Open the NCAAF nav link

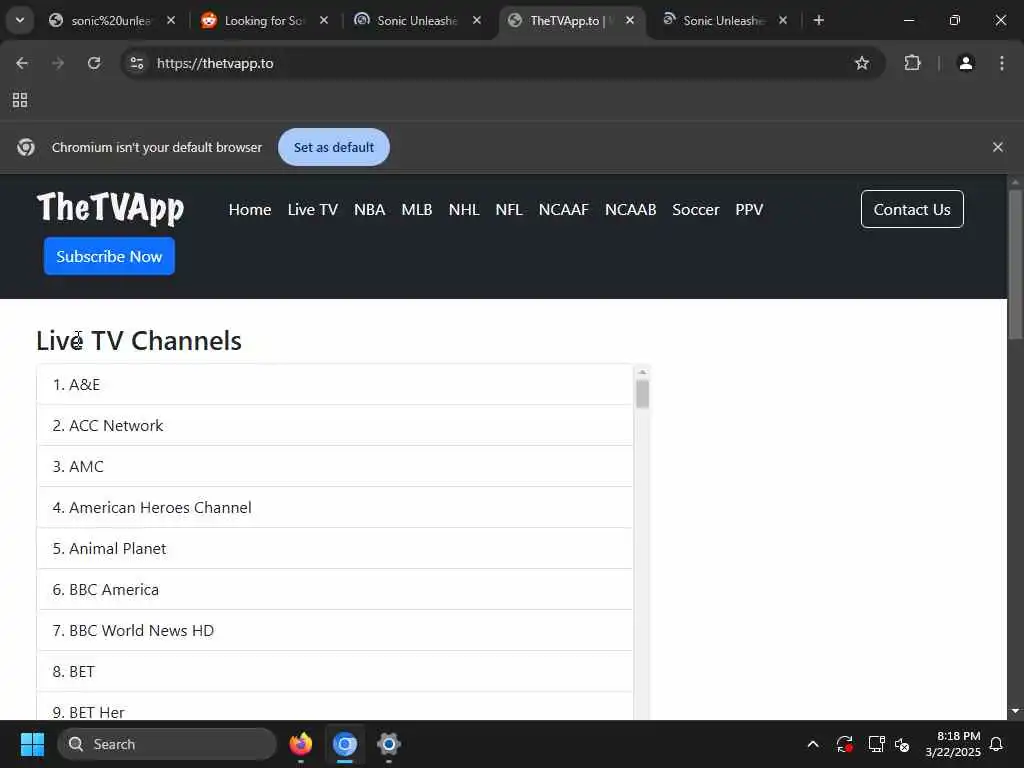(564, 210)
